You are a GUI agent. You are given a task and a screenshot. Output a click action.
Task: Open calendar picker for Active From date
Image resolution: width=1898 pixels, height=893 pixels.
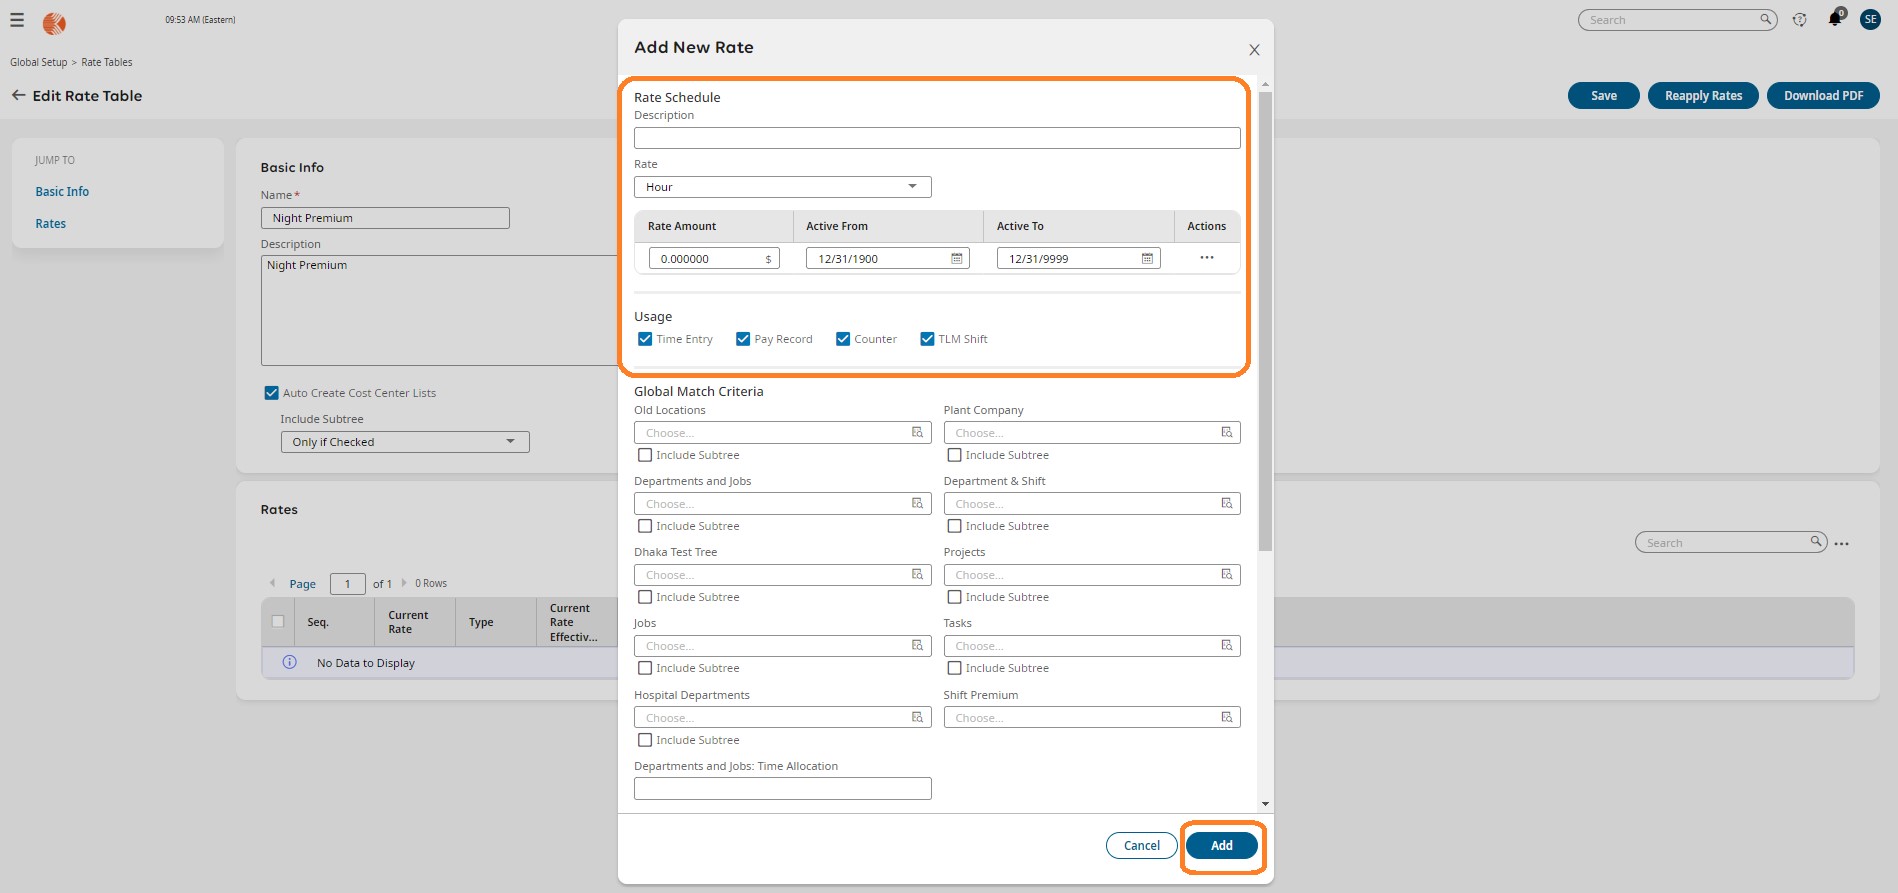(956, 259)
